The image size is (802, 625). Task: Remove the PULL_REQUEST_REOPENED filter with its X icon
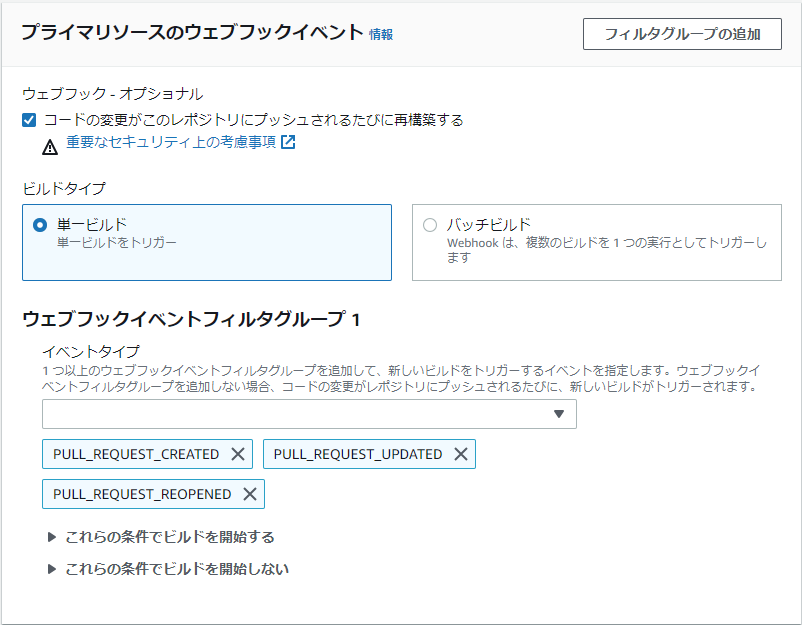(x=248, y=494)
